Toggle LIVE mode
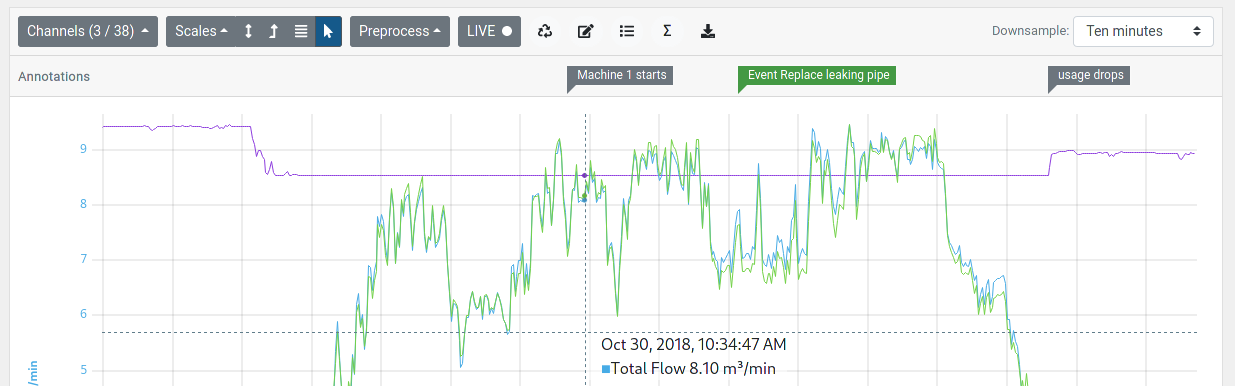 489,31
